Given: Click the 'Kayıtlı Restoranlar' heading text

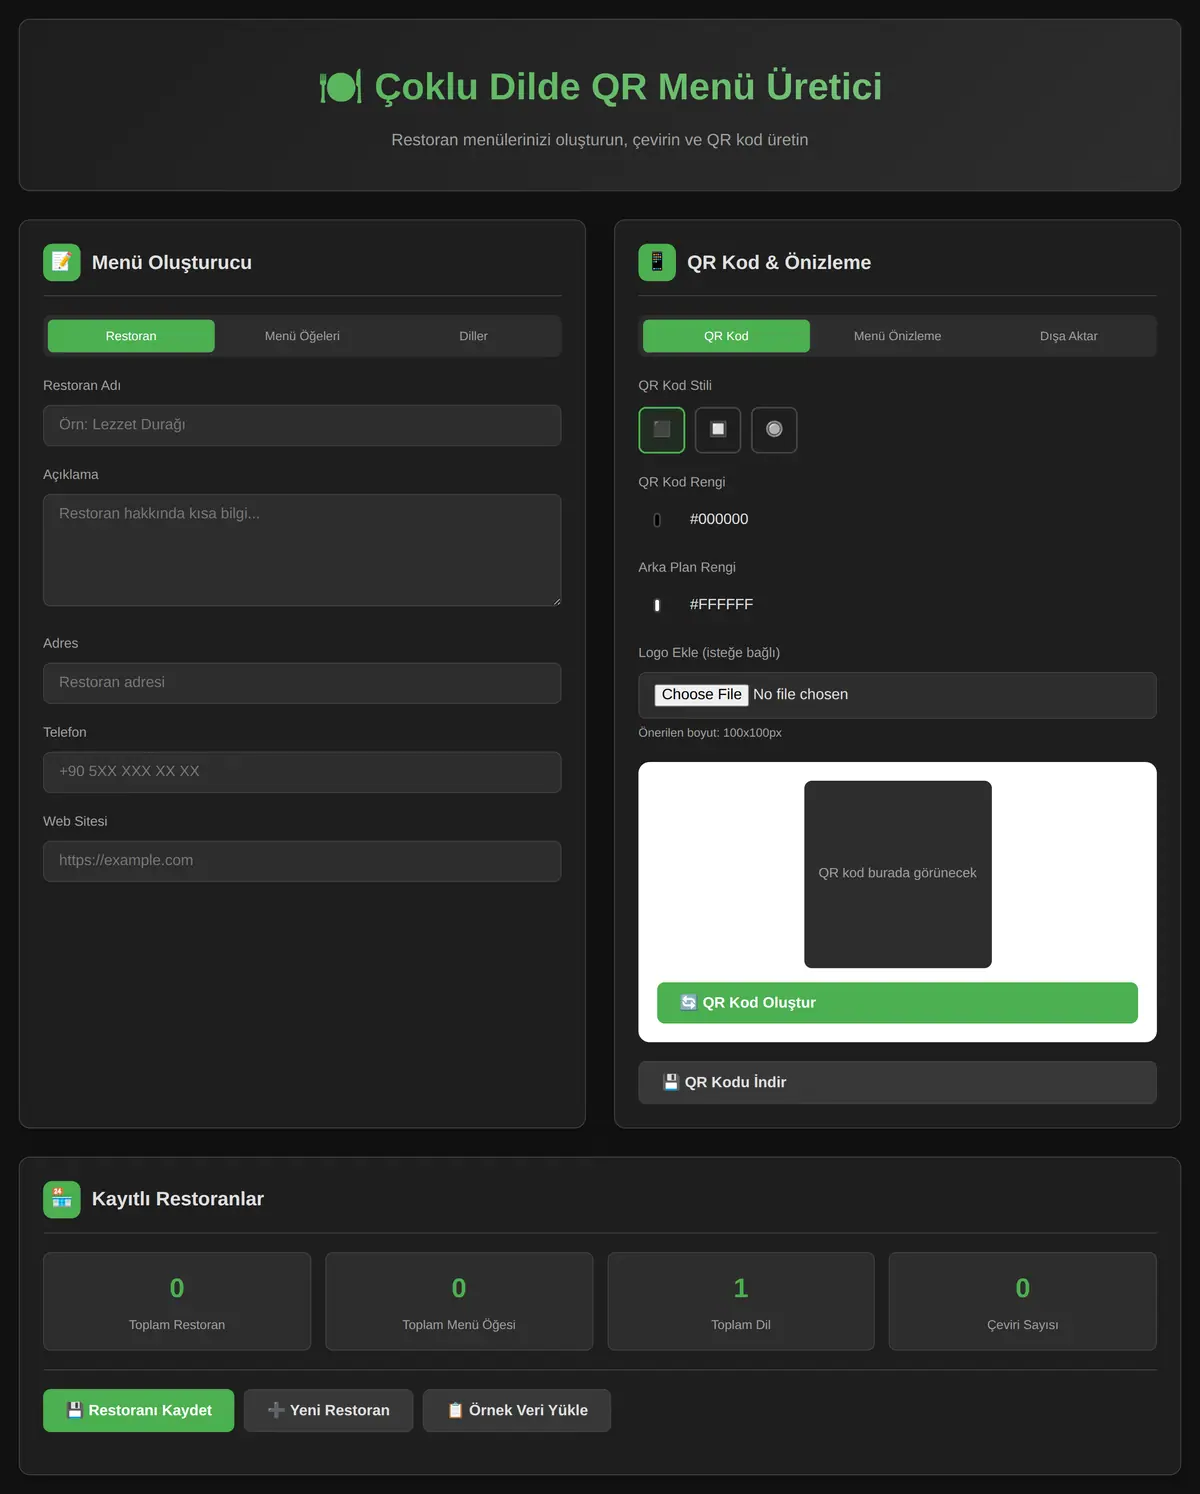Looking at the screenshot, I should click(178, 1199).
